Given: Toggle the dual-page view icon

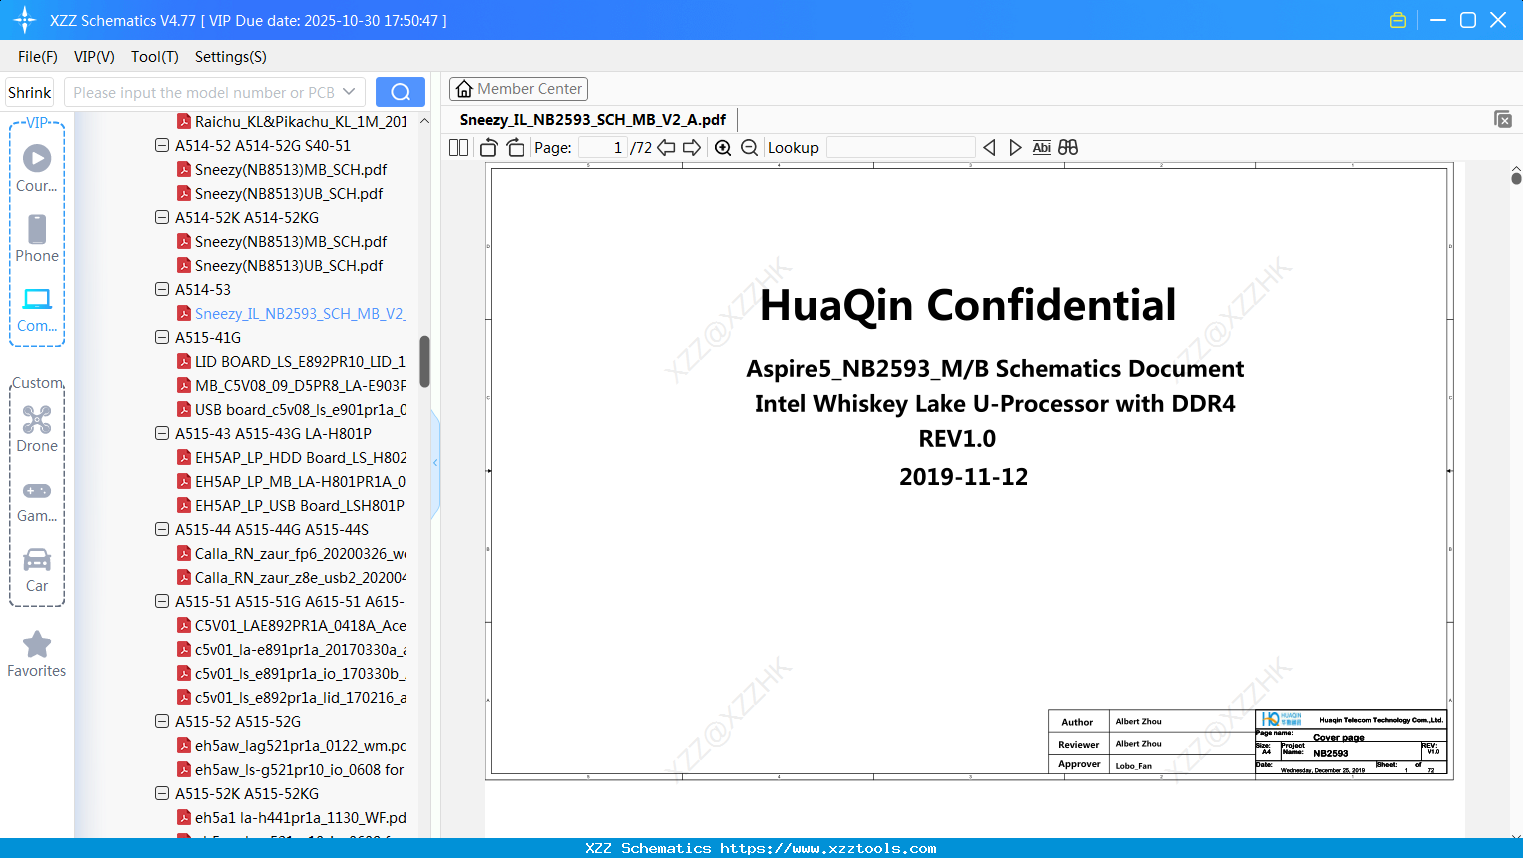Looking at the screenshot, I should (x=459, y=148).
